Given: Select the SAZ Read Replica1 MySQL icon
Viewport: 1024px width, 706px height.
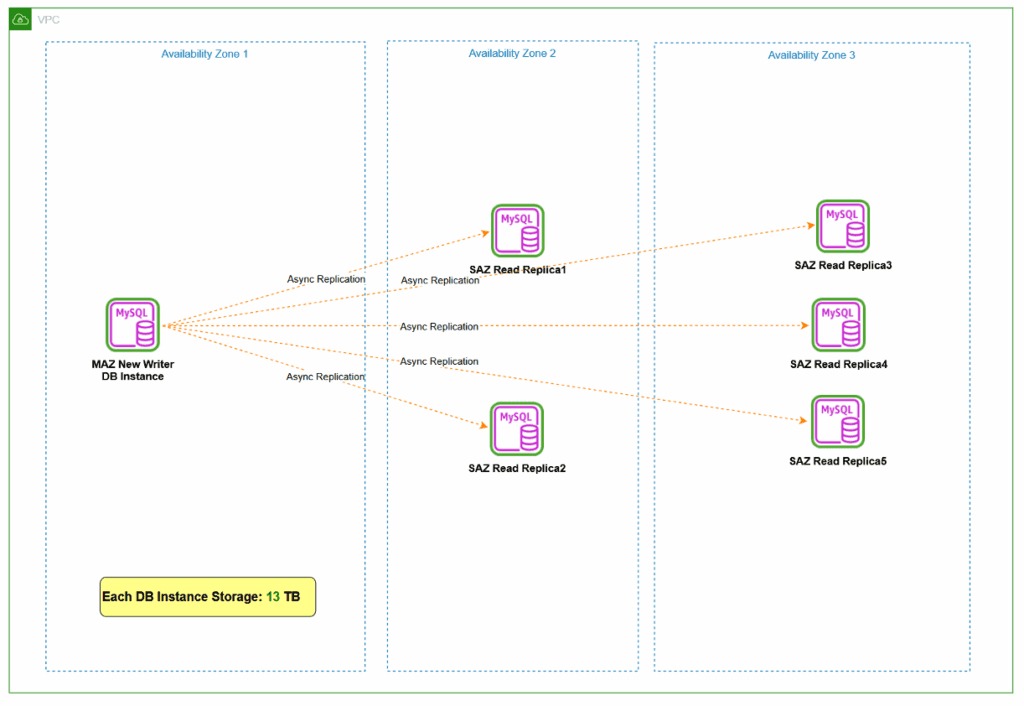Looking at the screenshot, I should [x=518, y=231].
